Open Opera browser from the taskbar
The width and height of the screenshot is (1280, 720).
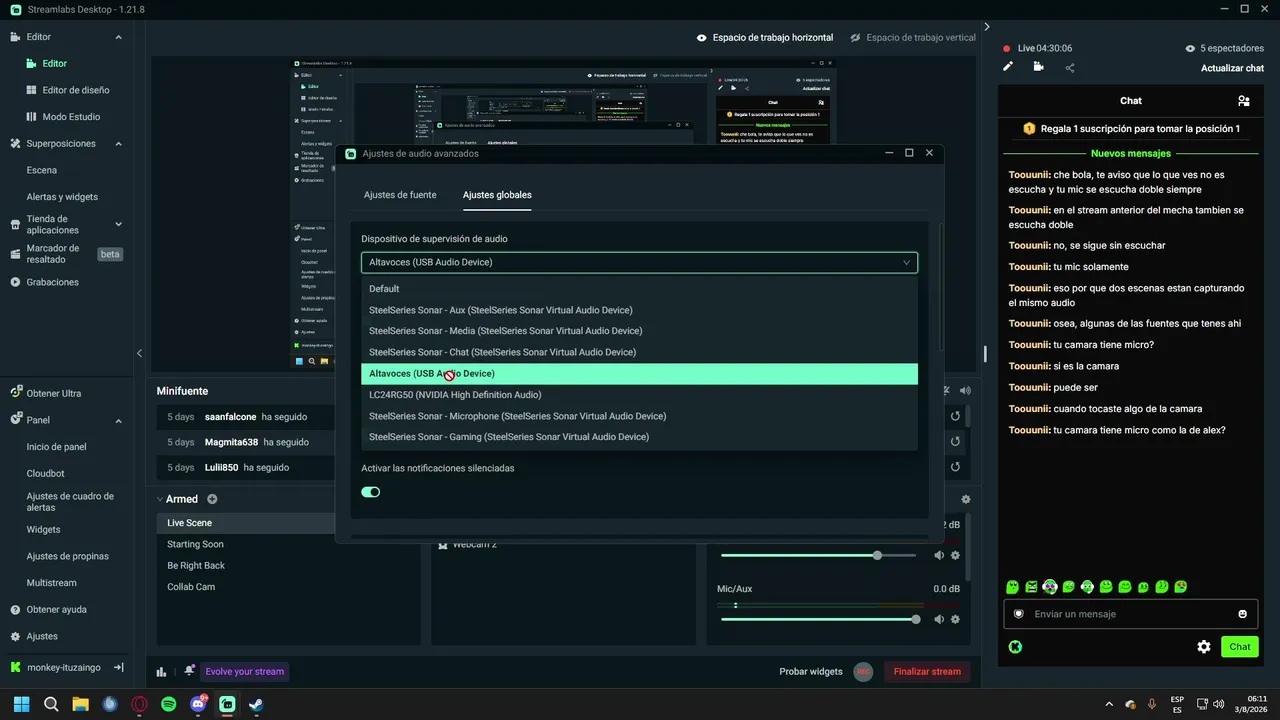[139, 704]
